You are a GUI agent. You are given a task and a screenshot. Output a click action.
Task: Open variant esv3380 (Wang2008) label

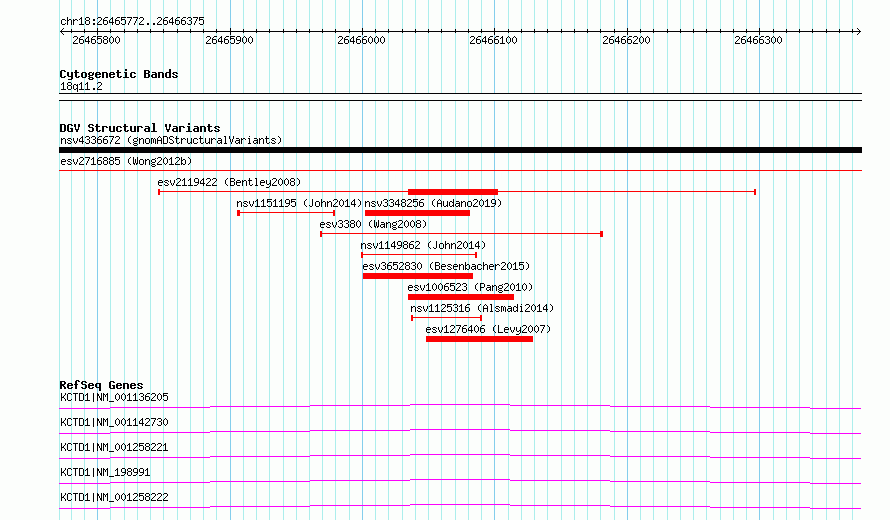click(373, 224)
